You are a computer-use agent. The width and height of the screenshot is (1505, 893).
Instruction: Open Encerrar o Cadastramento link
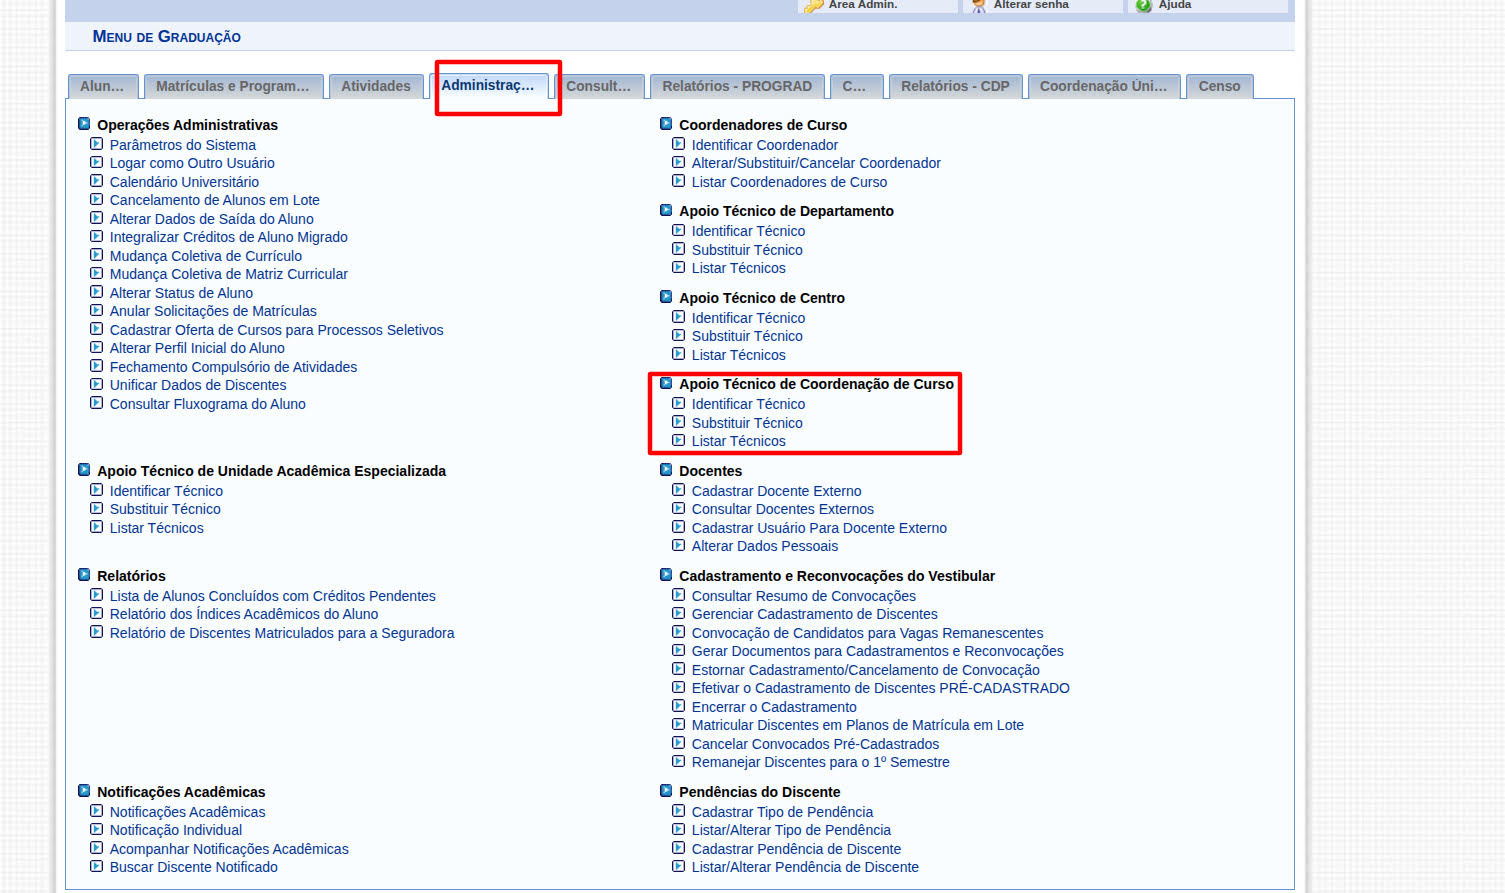774,707
